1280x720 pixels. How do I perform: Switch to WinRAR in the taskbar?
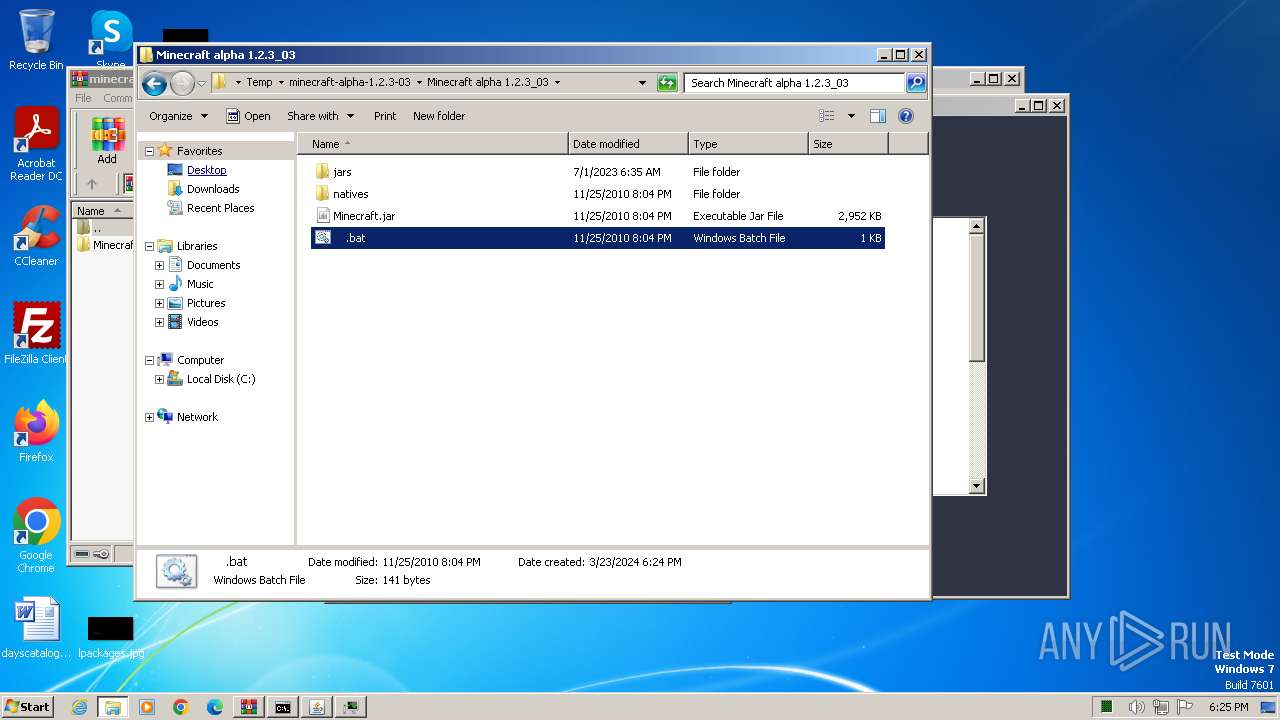tap(249, 707)
